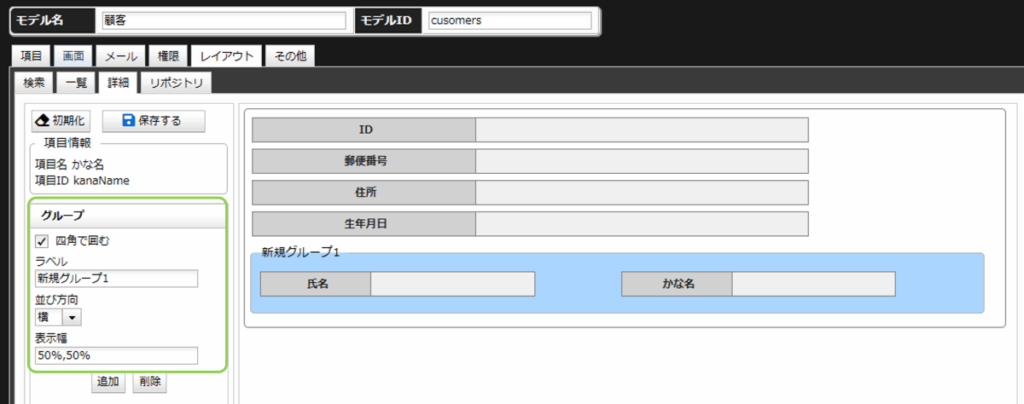This screenshot has height=404, width=1024.
Task: Open the 並び方向 dropdown
Action: tap(74, 317)
